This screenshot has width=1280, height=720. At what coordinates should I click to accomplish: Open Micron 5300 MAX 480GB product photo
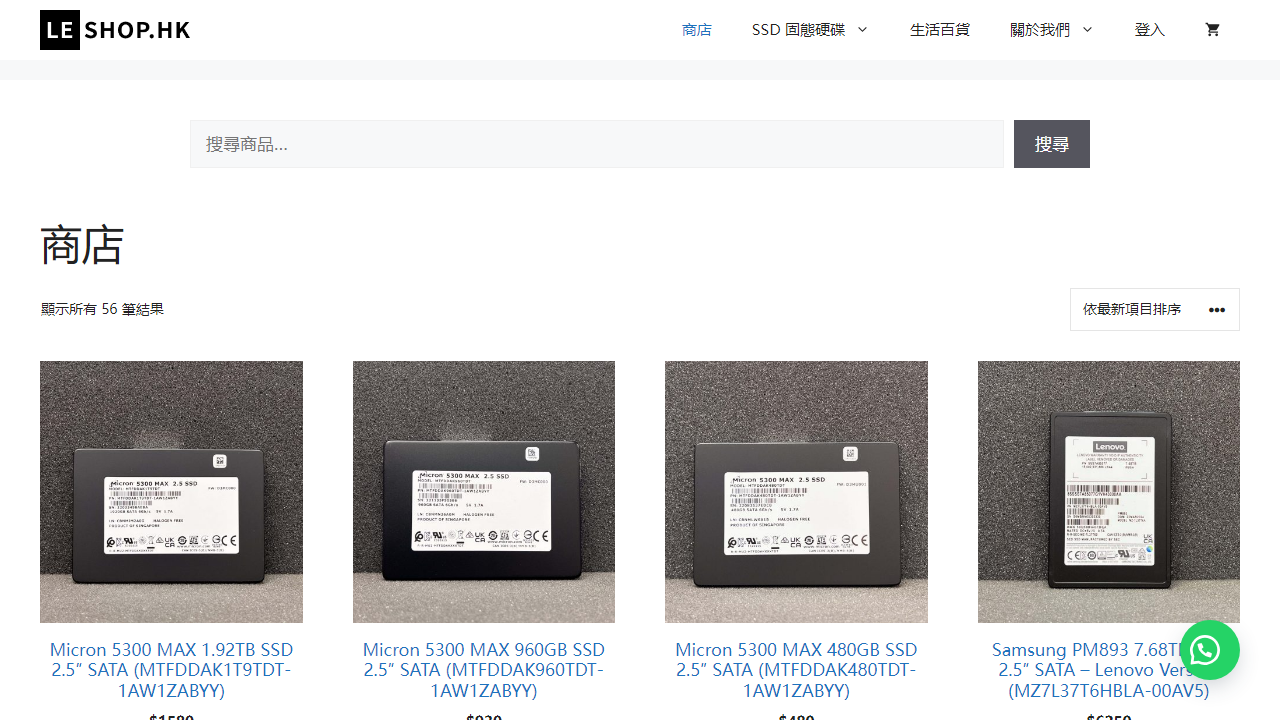[x=796, y=492]
